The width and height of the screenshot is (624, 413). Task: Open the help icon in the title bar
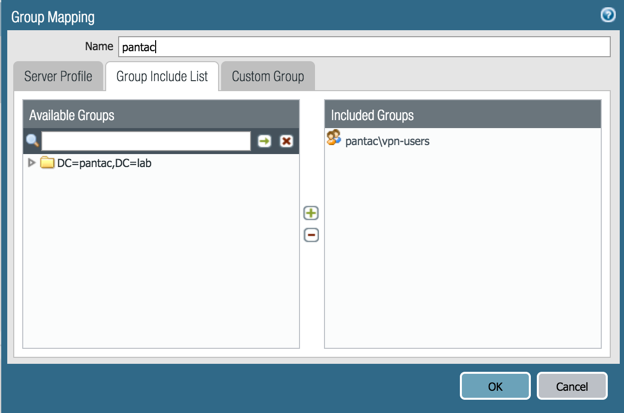607,15
